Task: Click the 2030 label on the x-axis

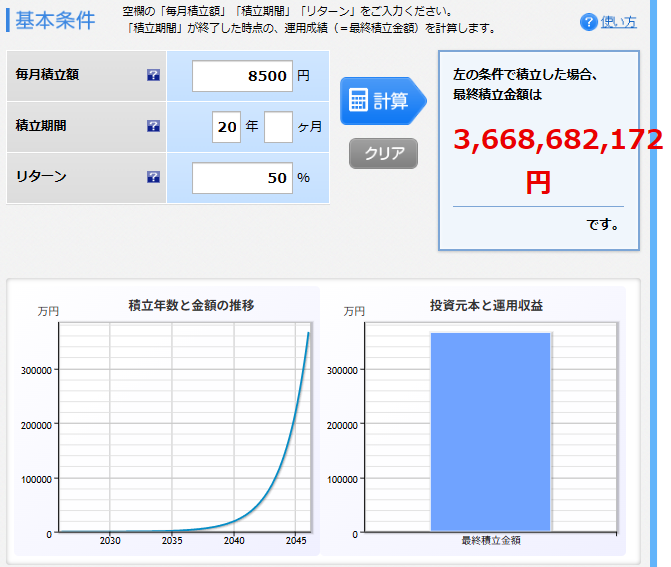Action: coord(110,541)
